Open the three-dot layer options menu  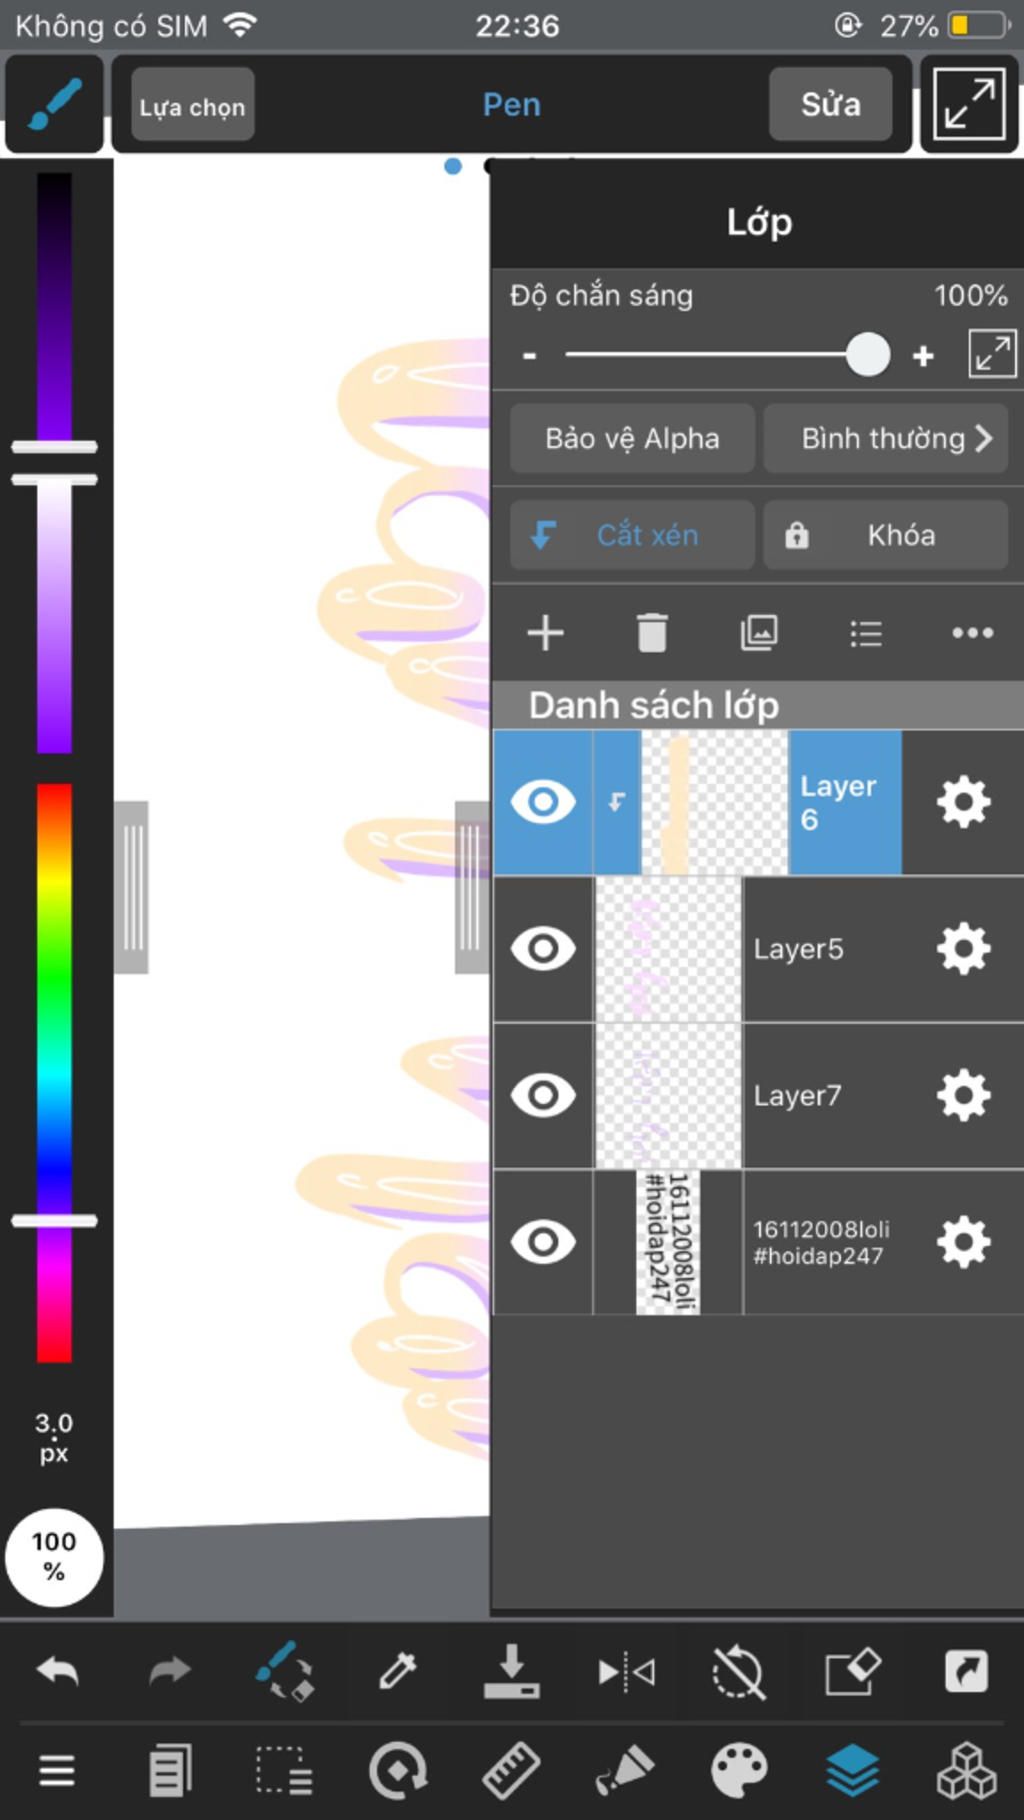pyautogui.click(x=973, y=632)
